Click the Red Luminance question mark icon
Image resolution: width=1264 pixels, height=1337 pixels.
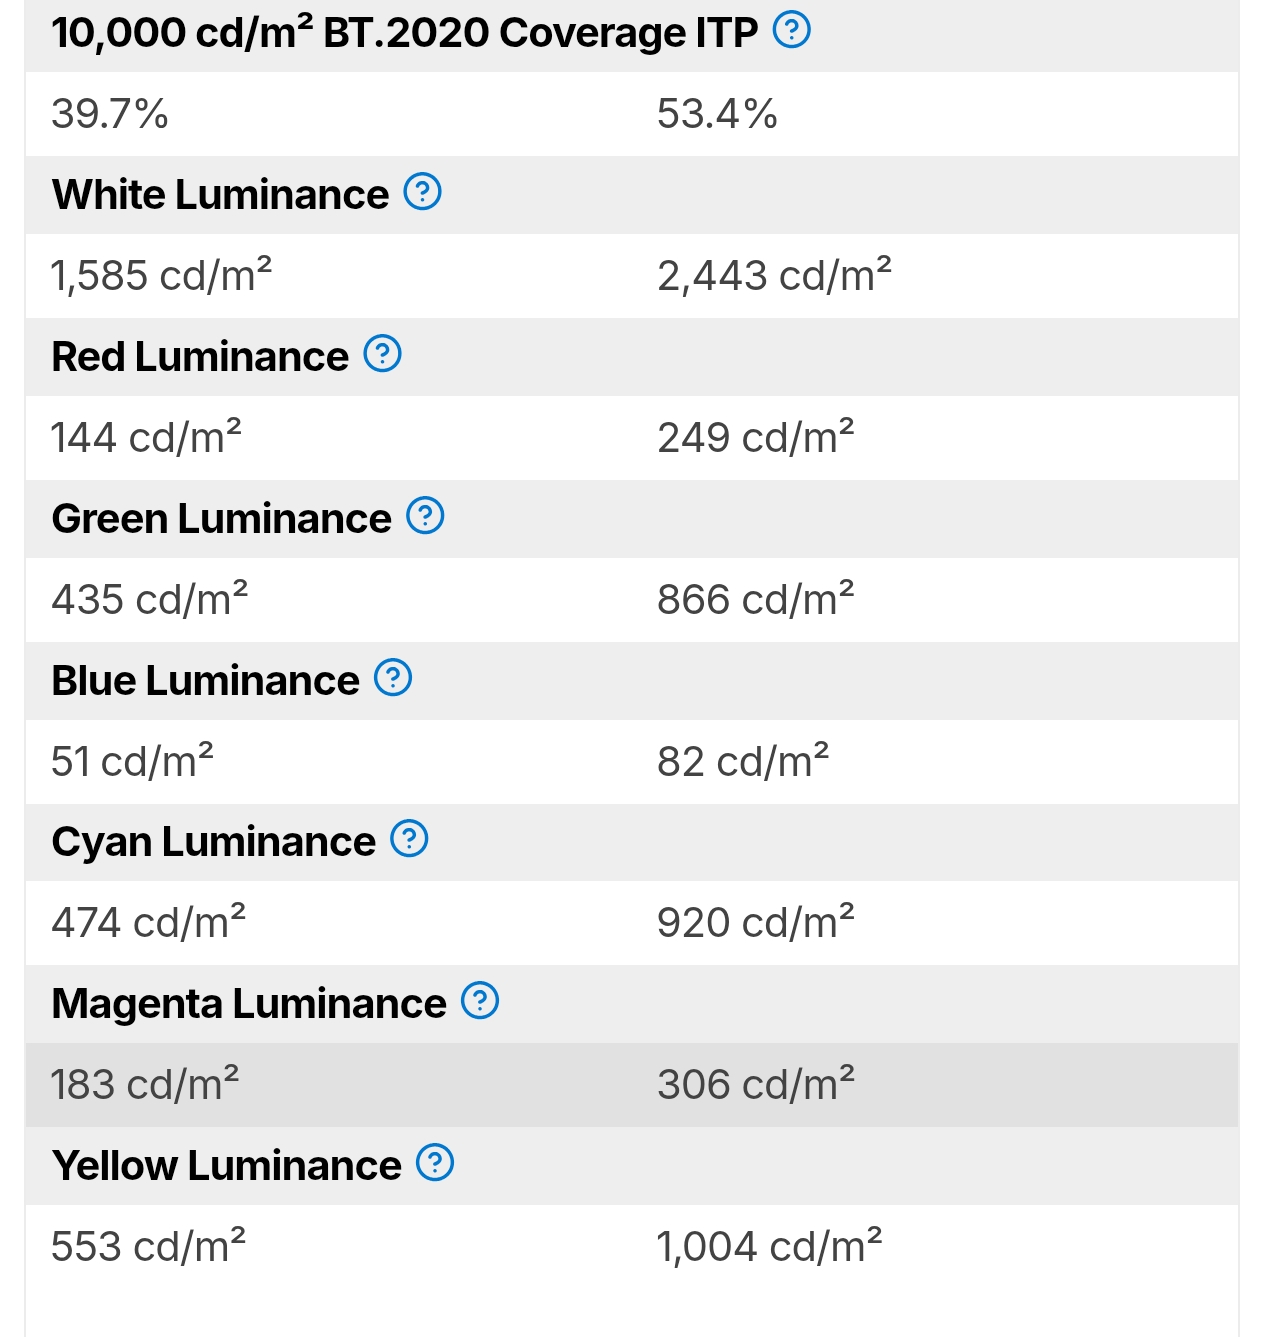[382, 354]
